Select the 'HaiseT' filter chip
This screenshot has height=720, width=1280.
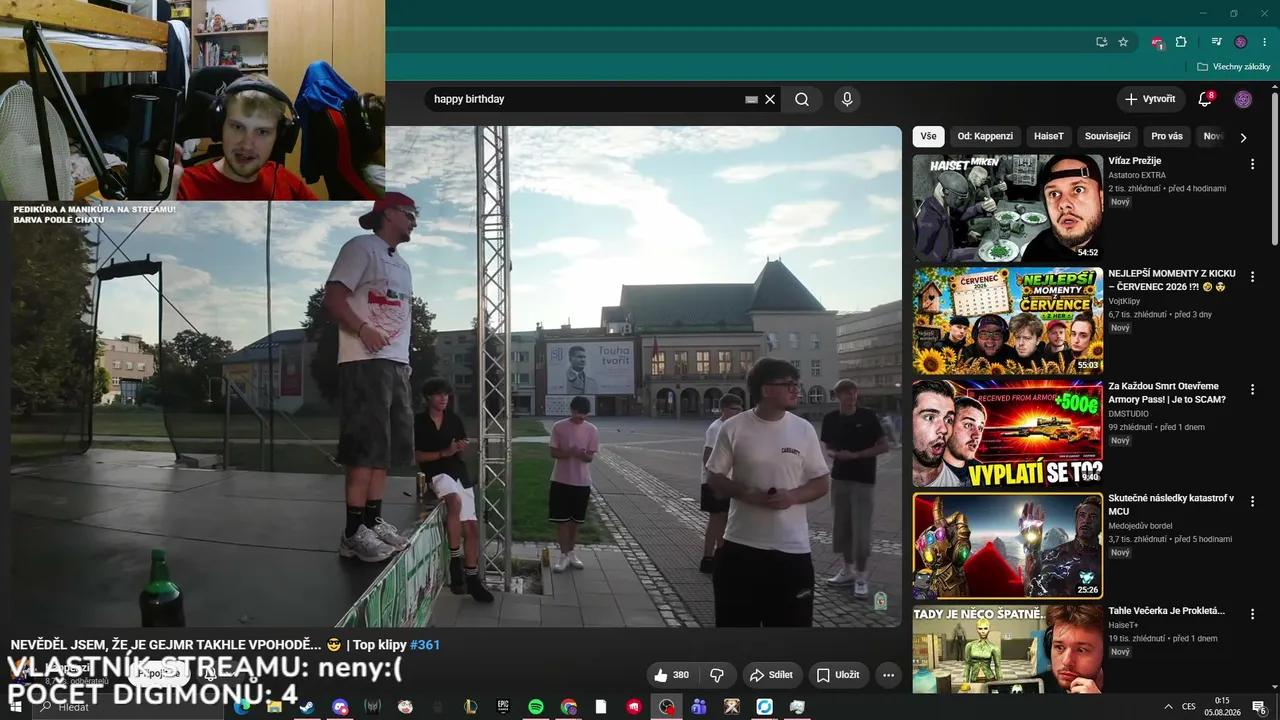(1049, 136)
